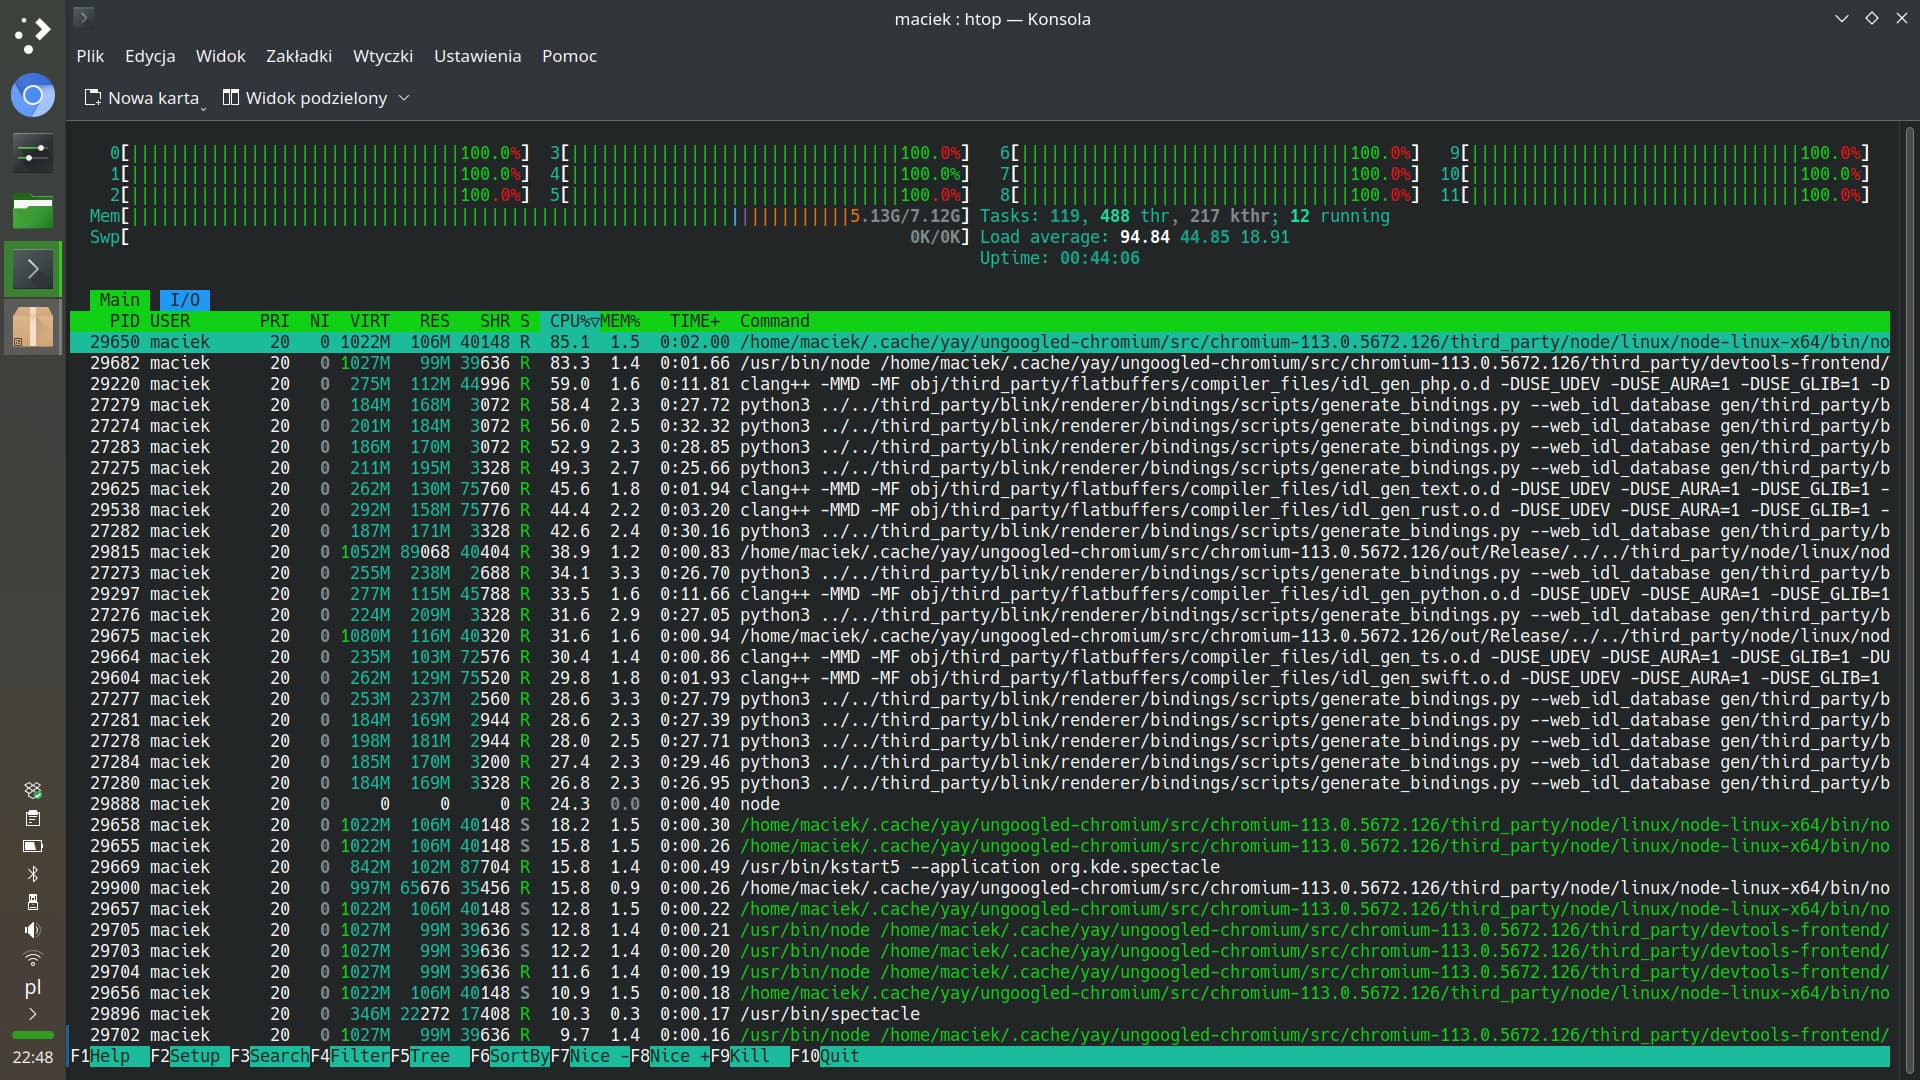
Task: Open the volume control tray icon
Action: coord(32,930)
